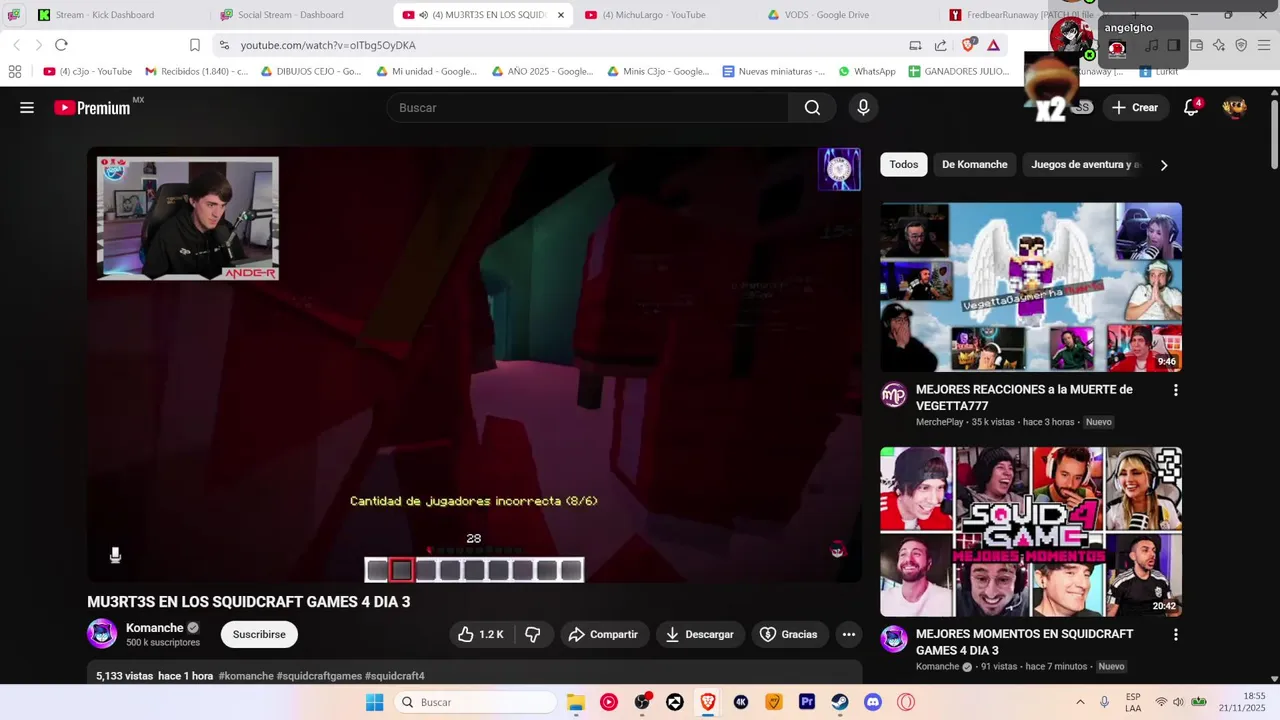Dislike the video with thumbs down

[533, 634]
